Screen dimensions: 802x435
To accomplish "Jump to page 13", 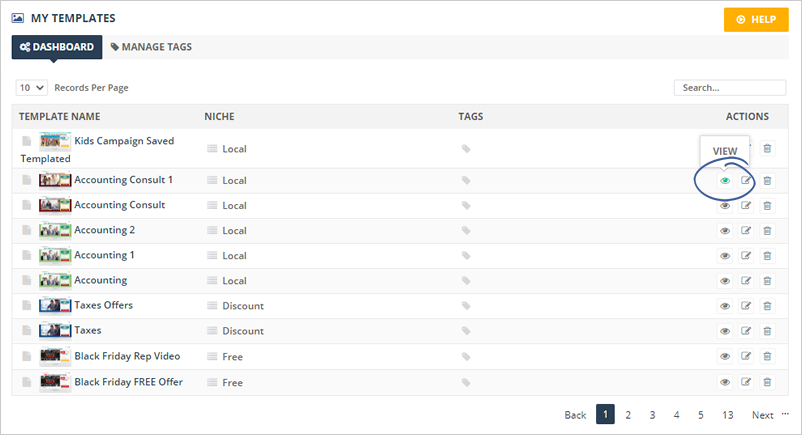I will [x=727, y=415].
